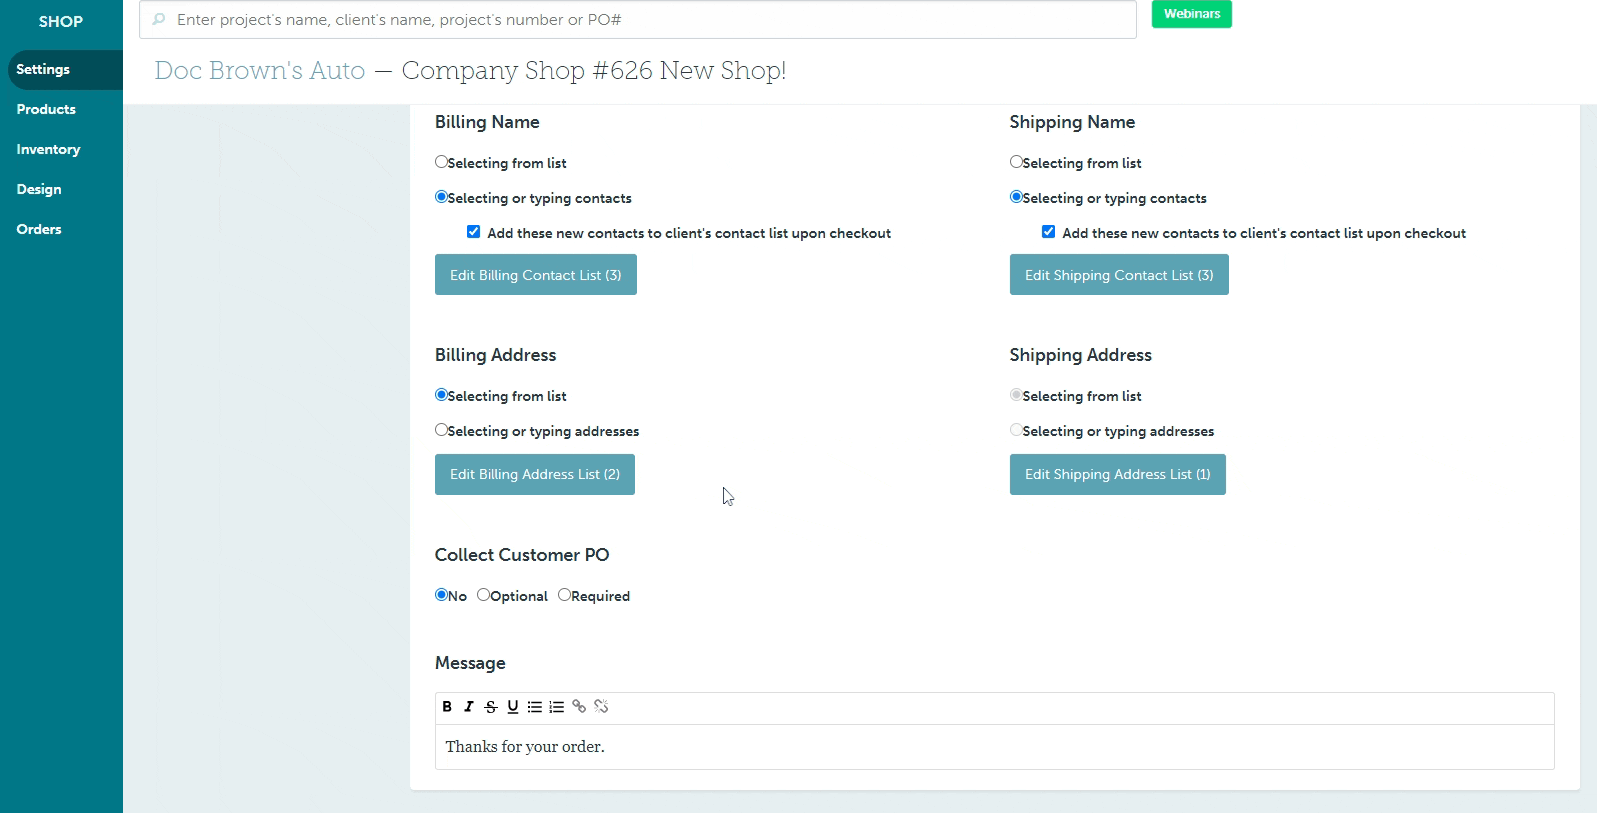Apply strikethrough formatting in Message editor
The width and height of the screenshot is (1597, 813).
pyautogui.click(x=490, y=707)
